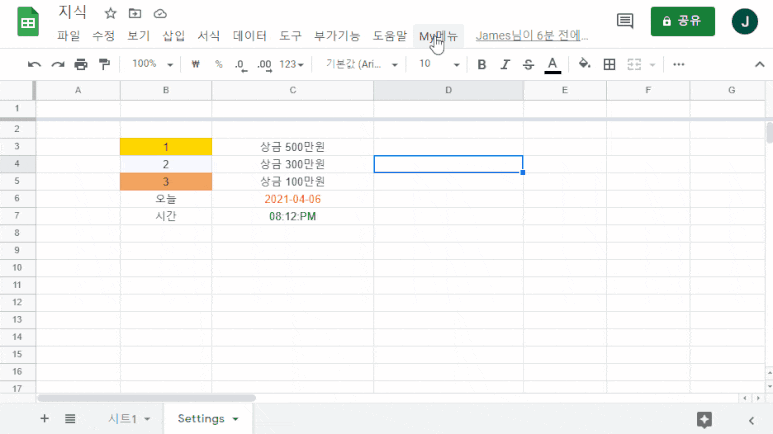Open the 수정 menu
Image resolution: width=773 pixels, height=434 pixels.
pos(104,36)
